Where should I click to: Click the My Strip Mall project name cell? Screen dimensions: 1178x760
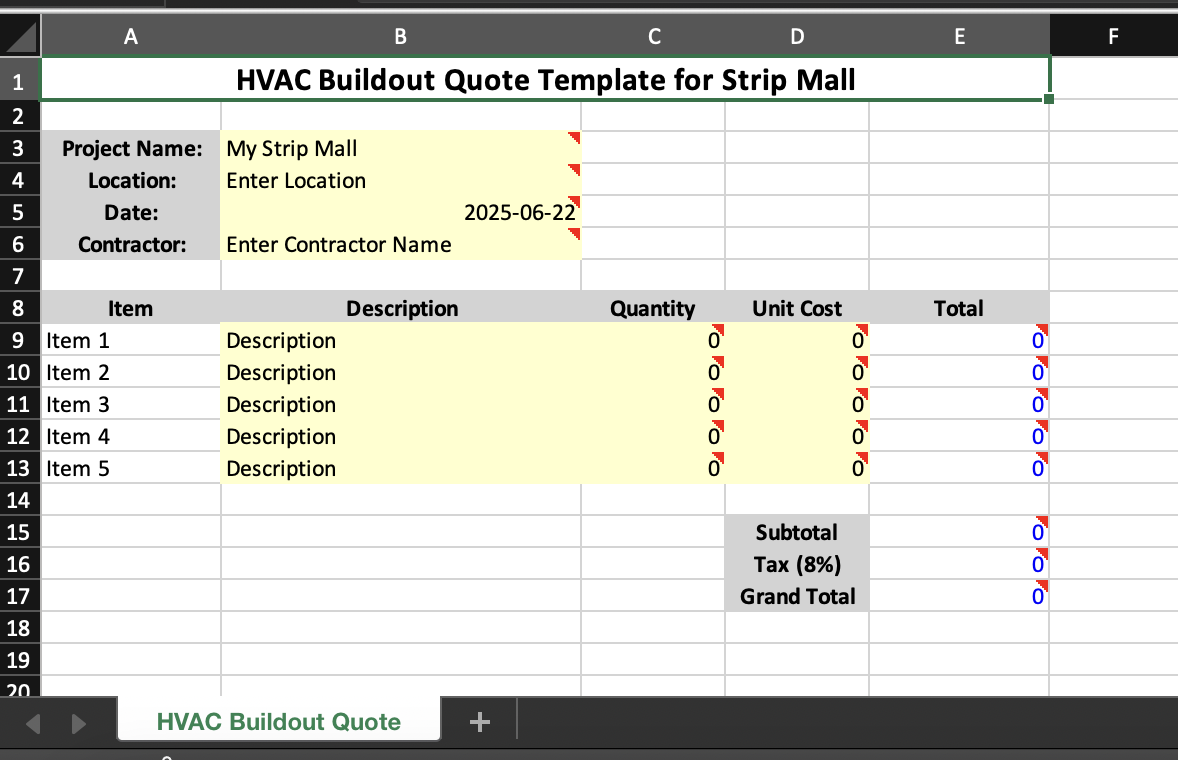tap(400, 148)
